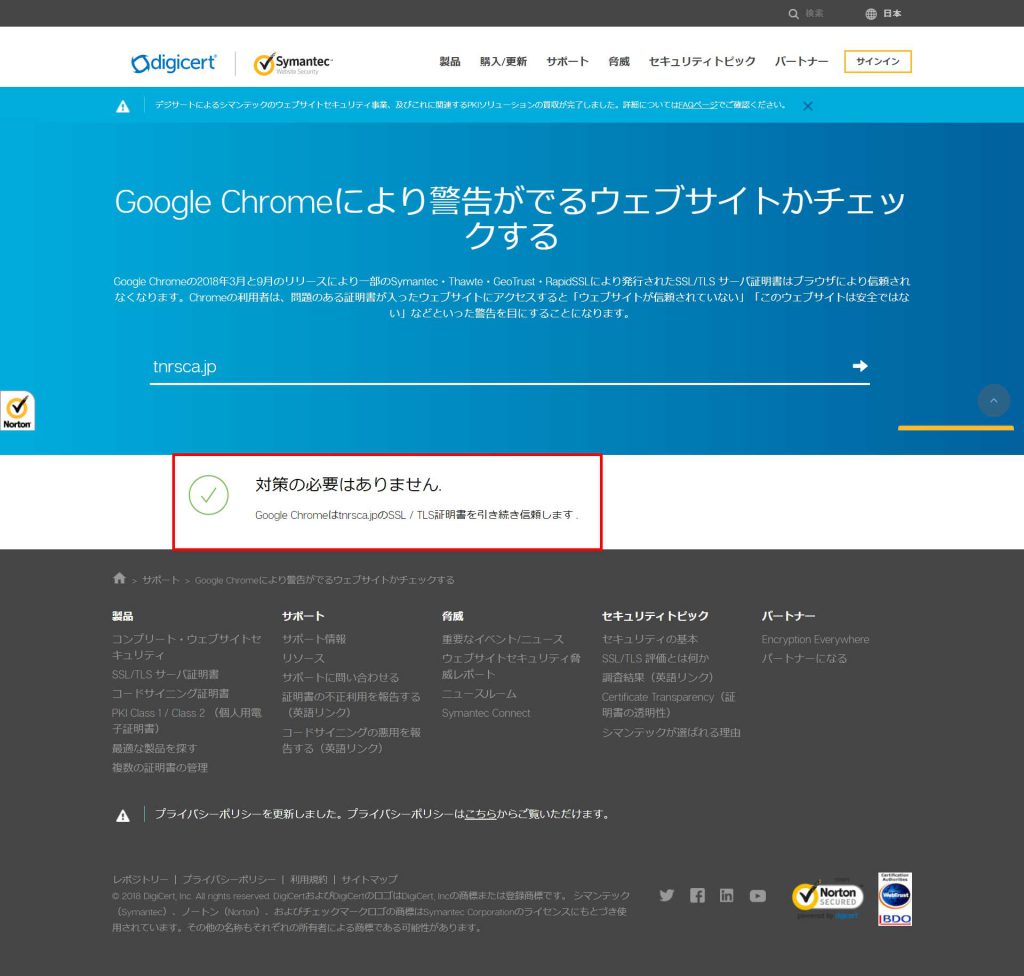Open the LinkedIn social icon
1024x976 pixels.
coord(727,895)
